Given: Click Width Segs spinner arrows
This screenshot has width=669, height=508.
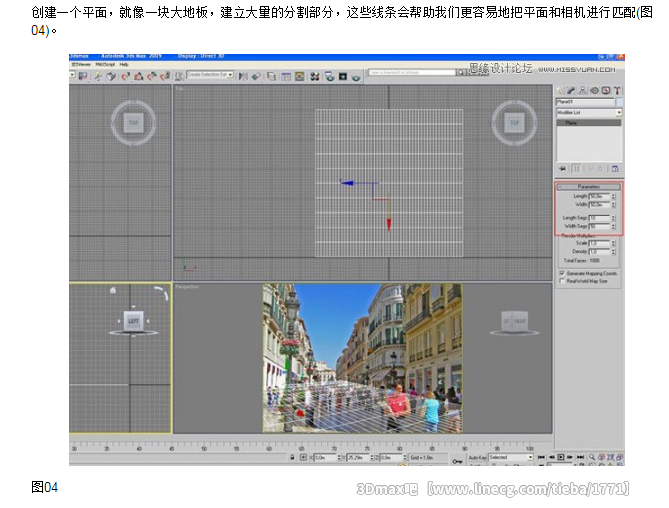Looking at the screenshot, I should pos(613,226).
